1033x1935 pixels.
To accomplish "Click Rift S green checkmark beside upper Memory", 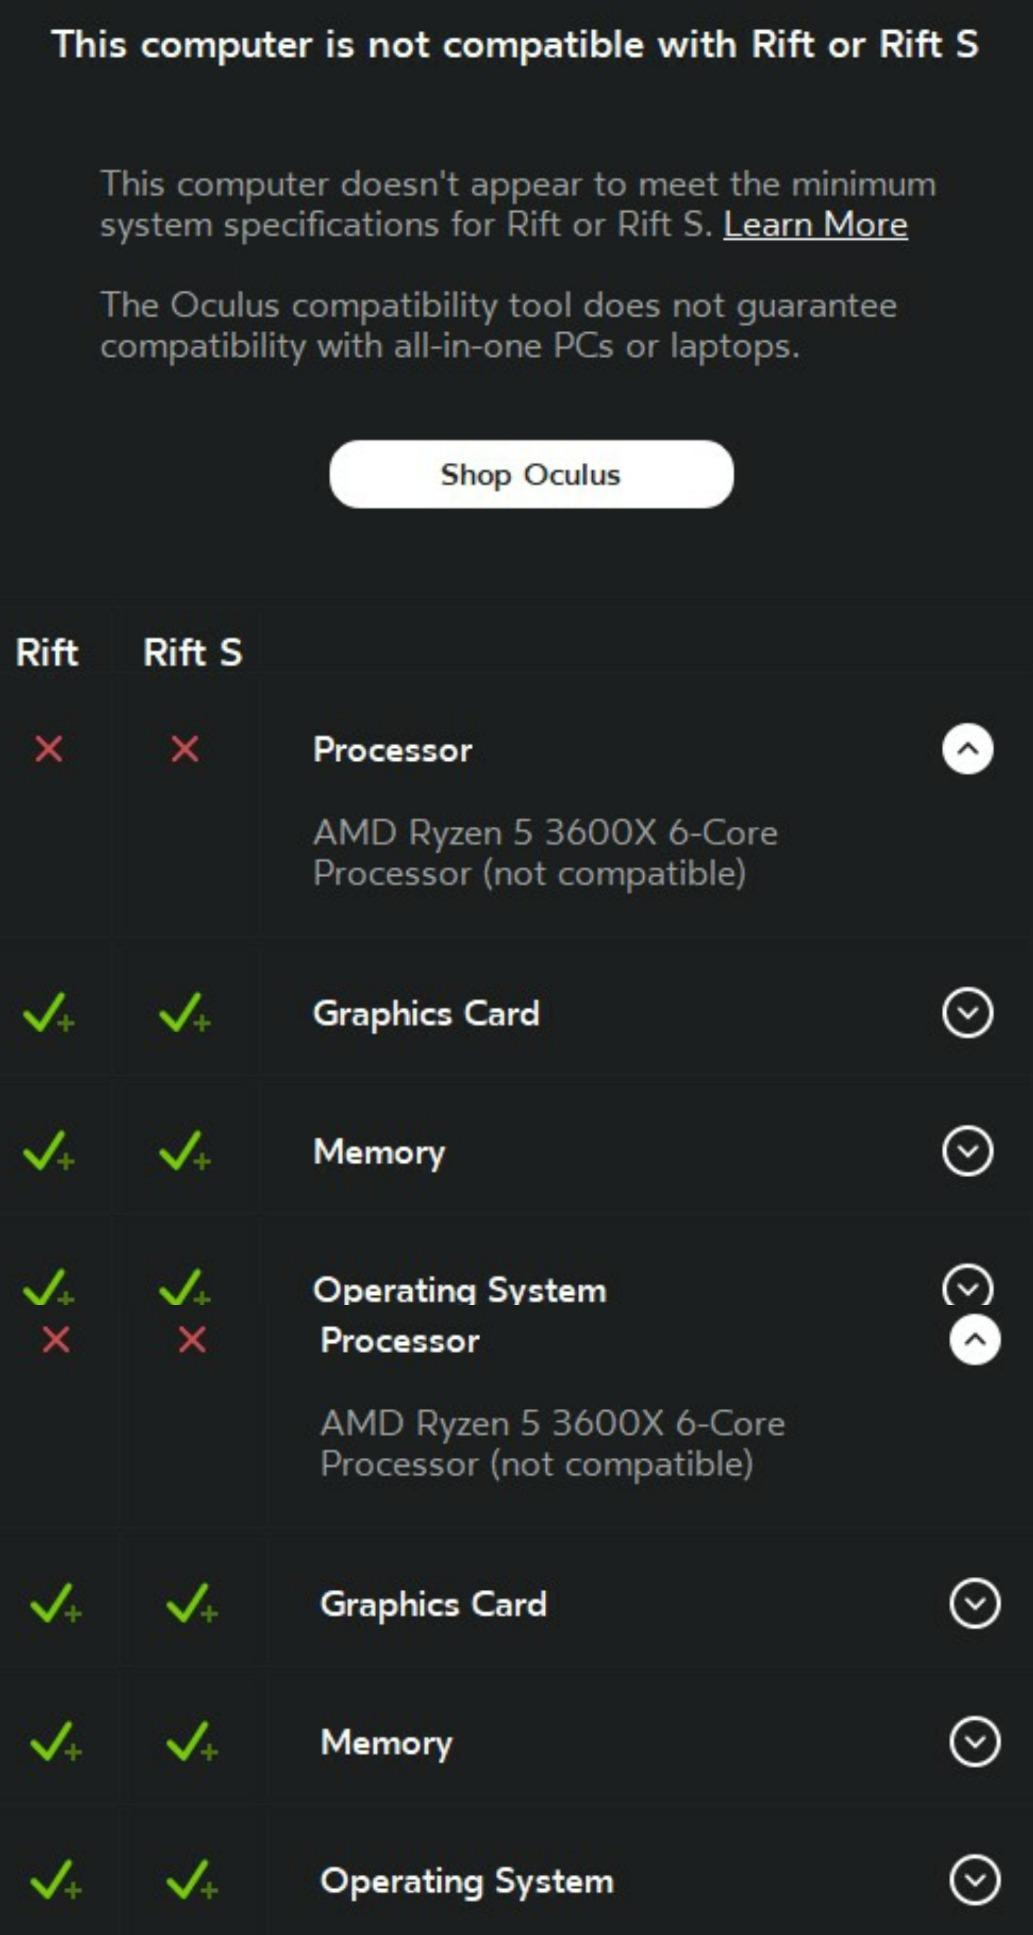I will 184,1151.
